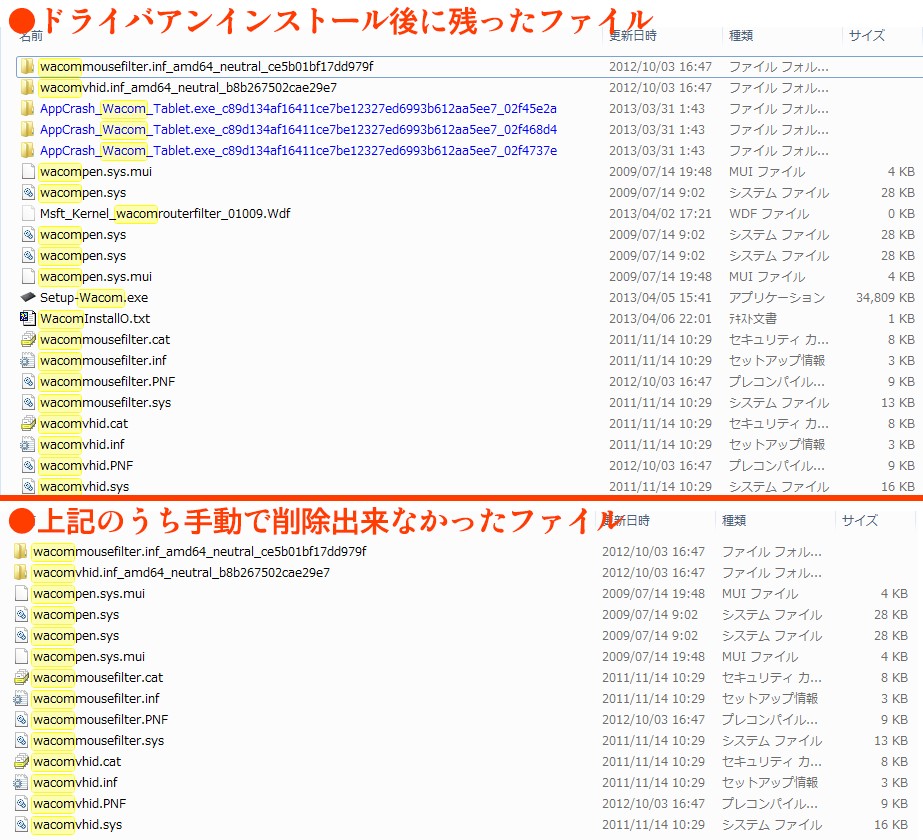Click the ﾃｷｽﾄ文書 type cell
923x840 pixels.
pyautogui.click(x=753, y=318)
